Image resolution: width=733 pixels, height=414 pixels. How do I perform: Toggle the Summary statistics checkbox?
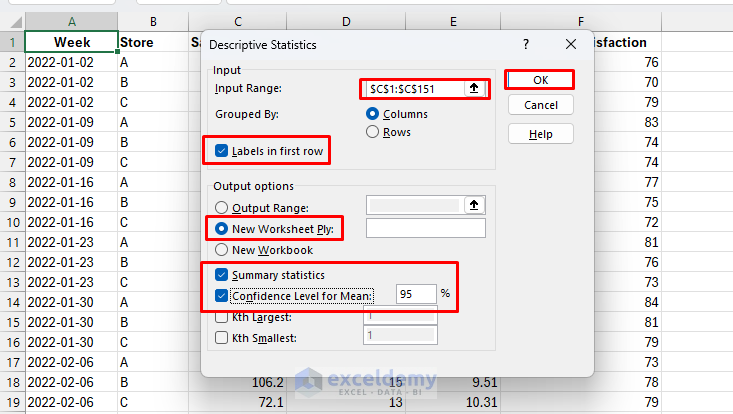click(222, 275)
